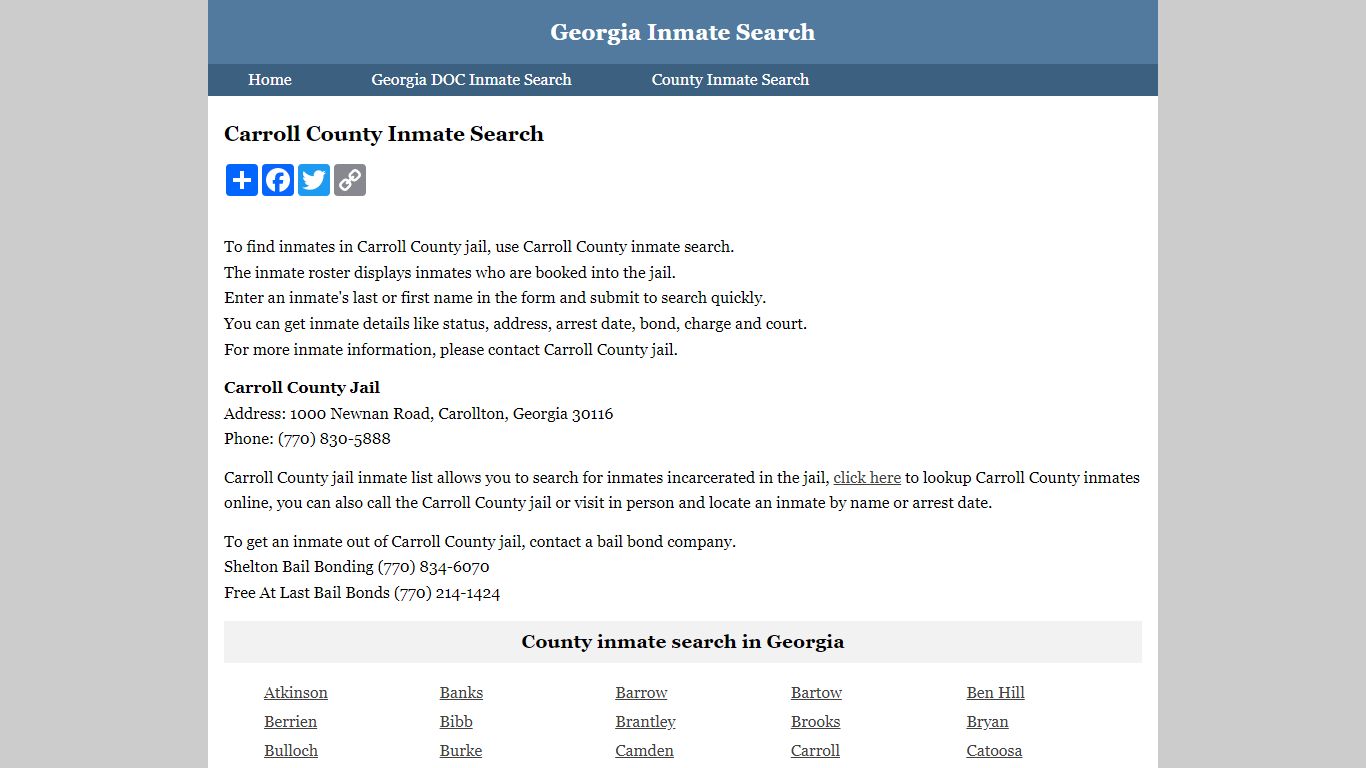Open the Bibb county link
The image size is (1366, 768).
point(456,722)
